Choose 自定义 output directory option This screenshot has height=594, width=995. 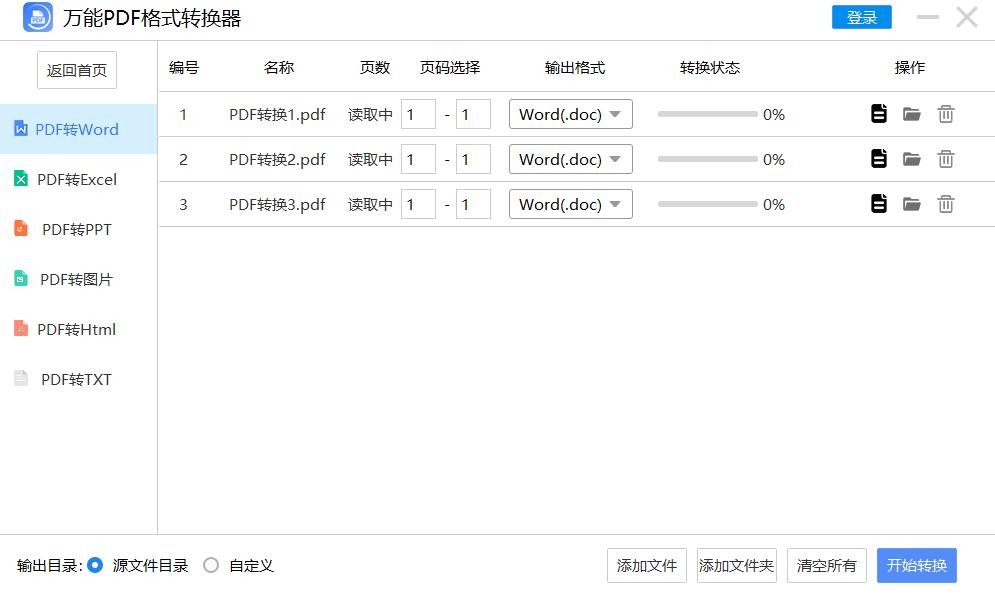[x=211, y=565]
